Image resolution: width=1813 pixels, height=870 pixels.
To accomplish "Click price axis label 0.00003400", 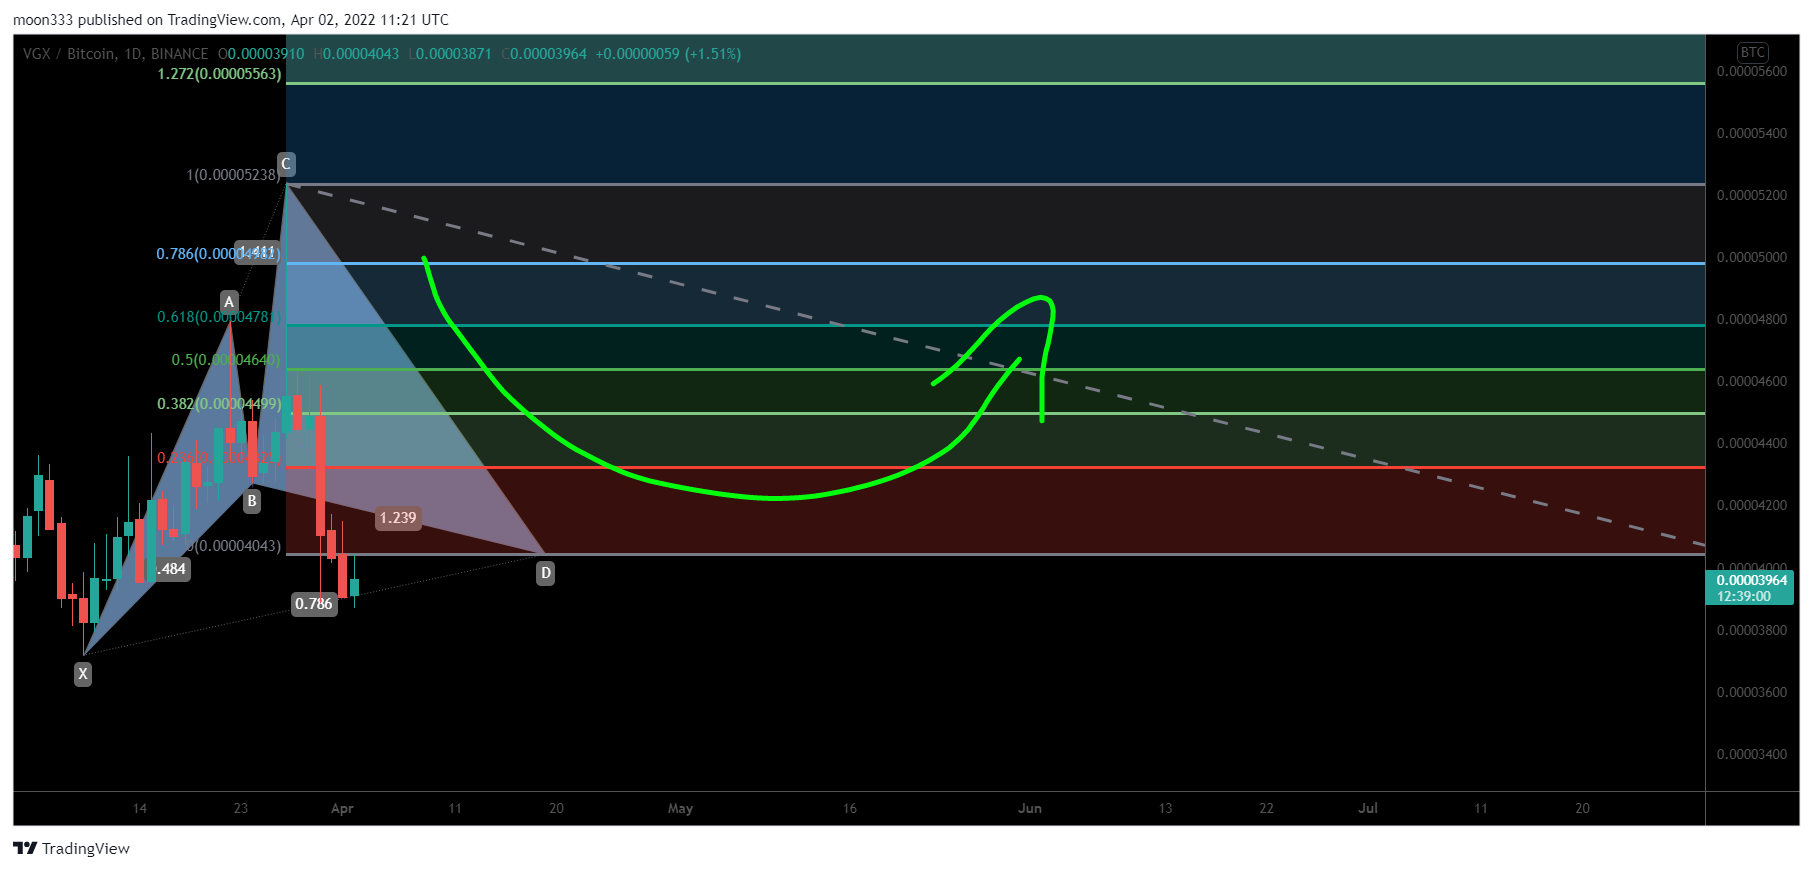I will click(x=1751, y=755).
